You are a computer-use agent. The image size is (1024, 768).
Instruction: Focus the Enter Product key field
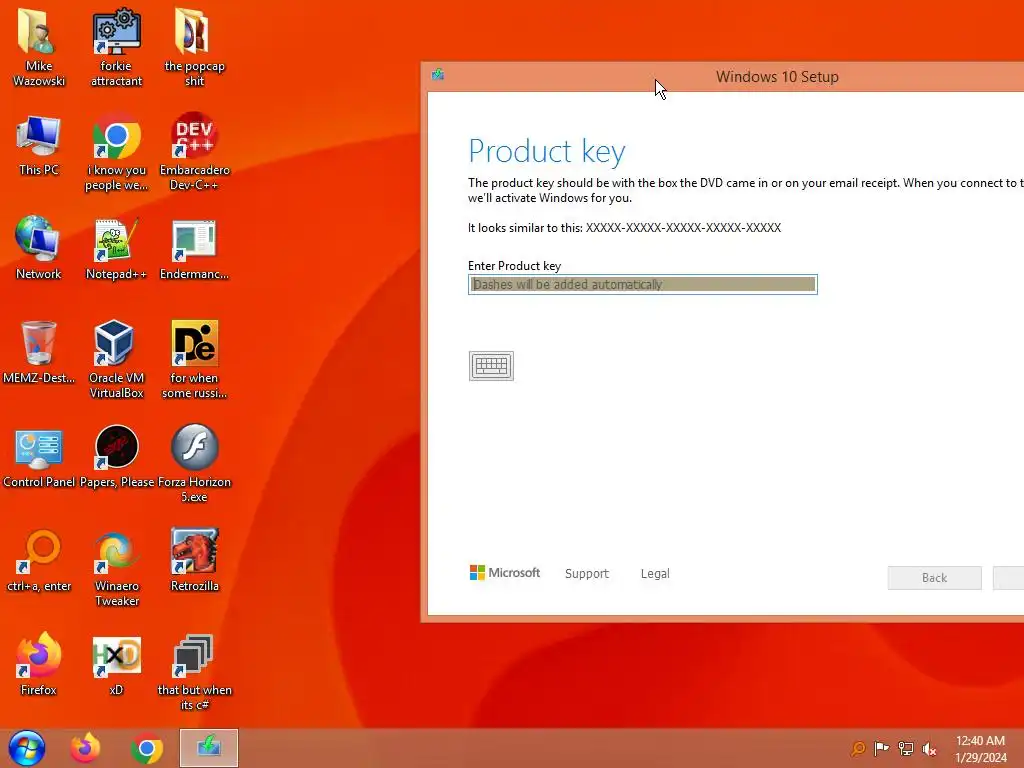[x=643, y=284]
